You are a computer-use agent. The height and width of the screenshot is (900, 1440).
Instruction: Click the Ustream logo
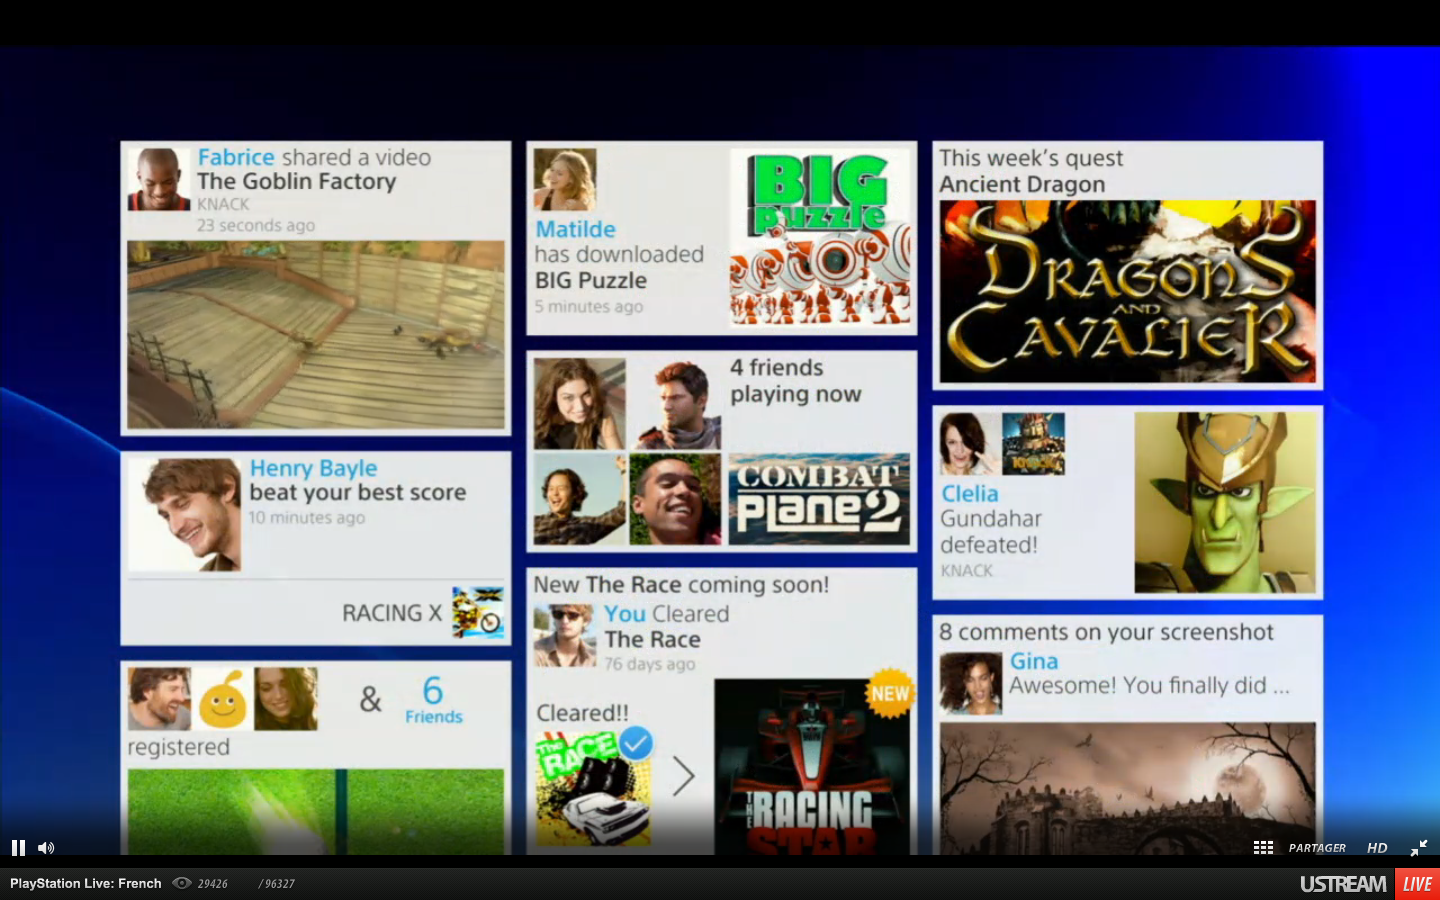tap(1344, 883)
